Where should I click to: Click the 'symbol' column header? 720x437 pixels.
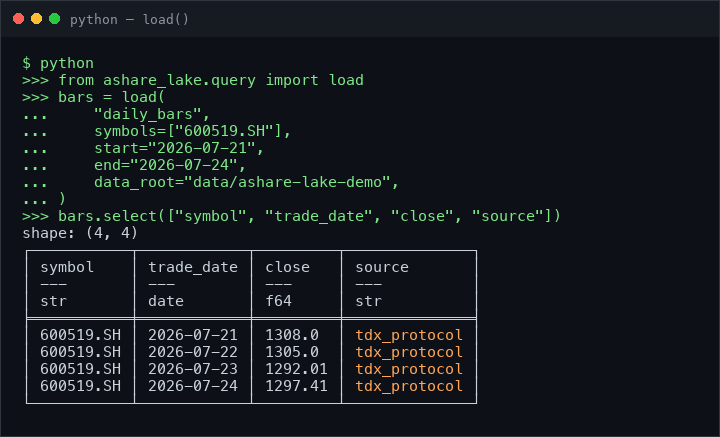point(67,267)
